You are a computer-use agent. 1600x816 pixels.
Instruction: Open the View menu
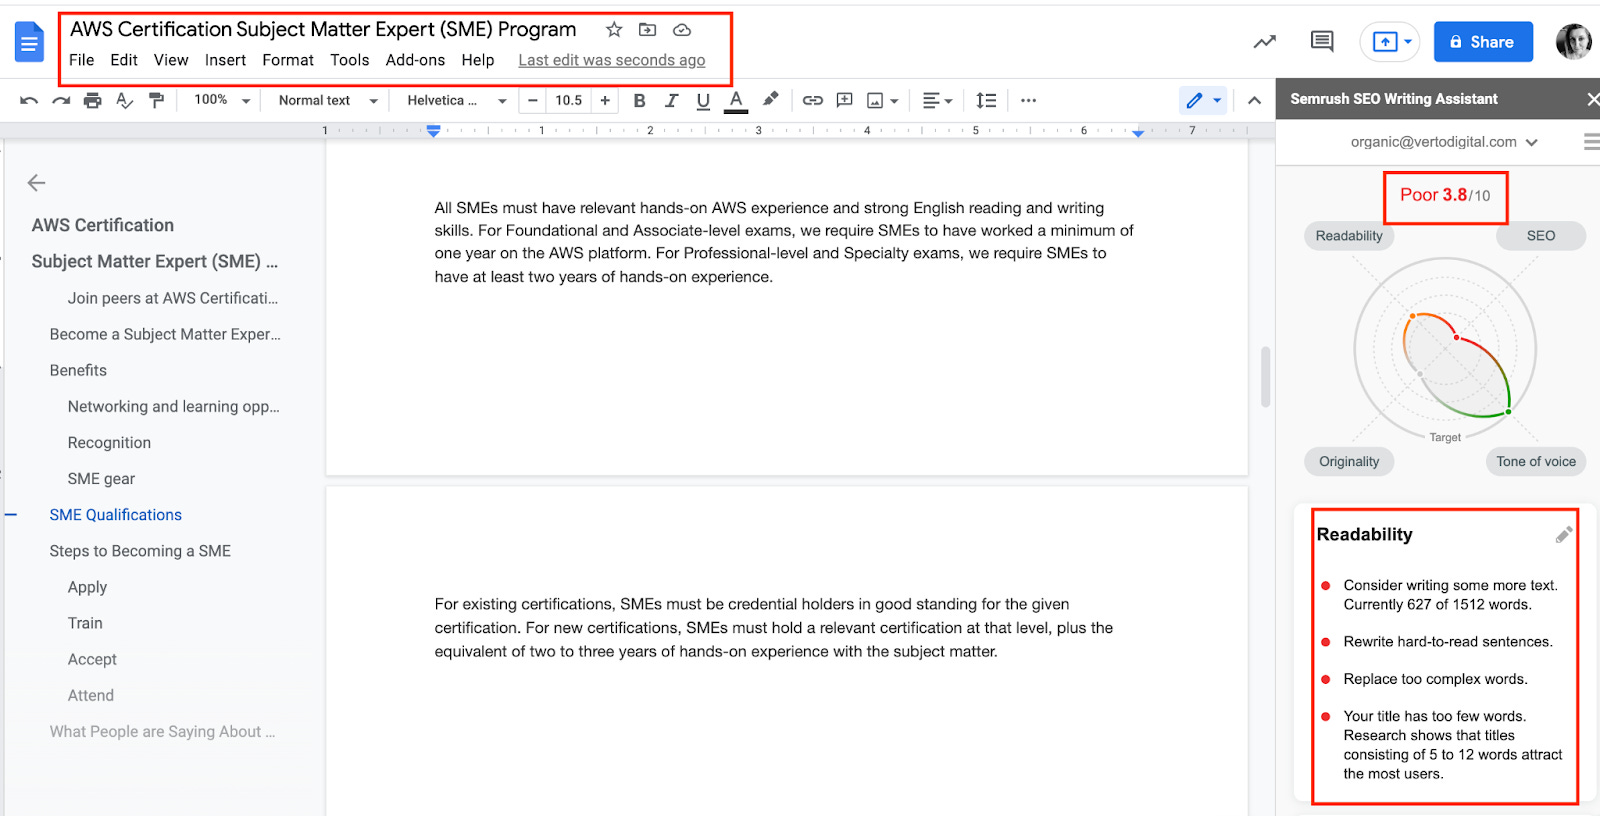(171, 60)
